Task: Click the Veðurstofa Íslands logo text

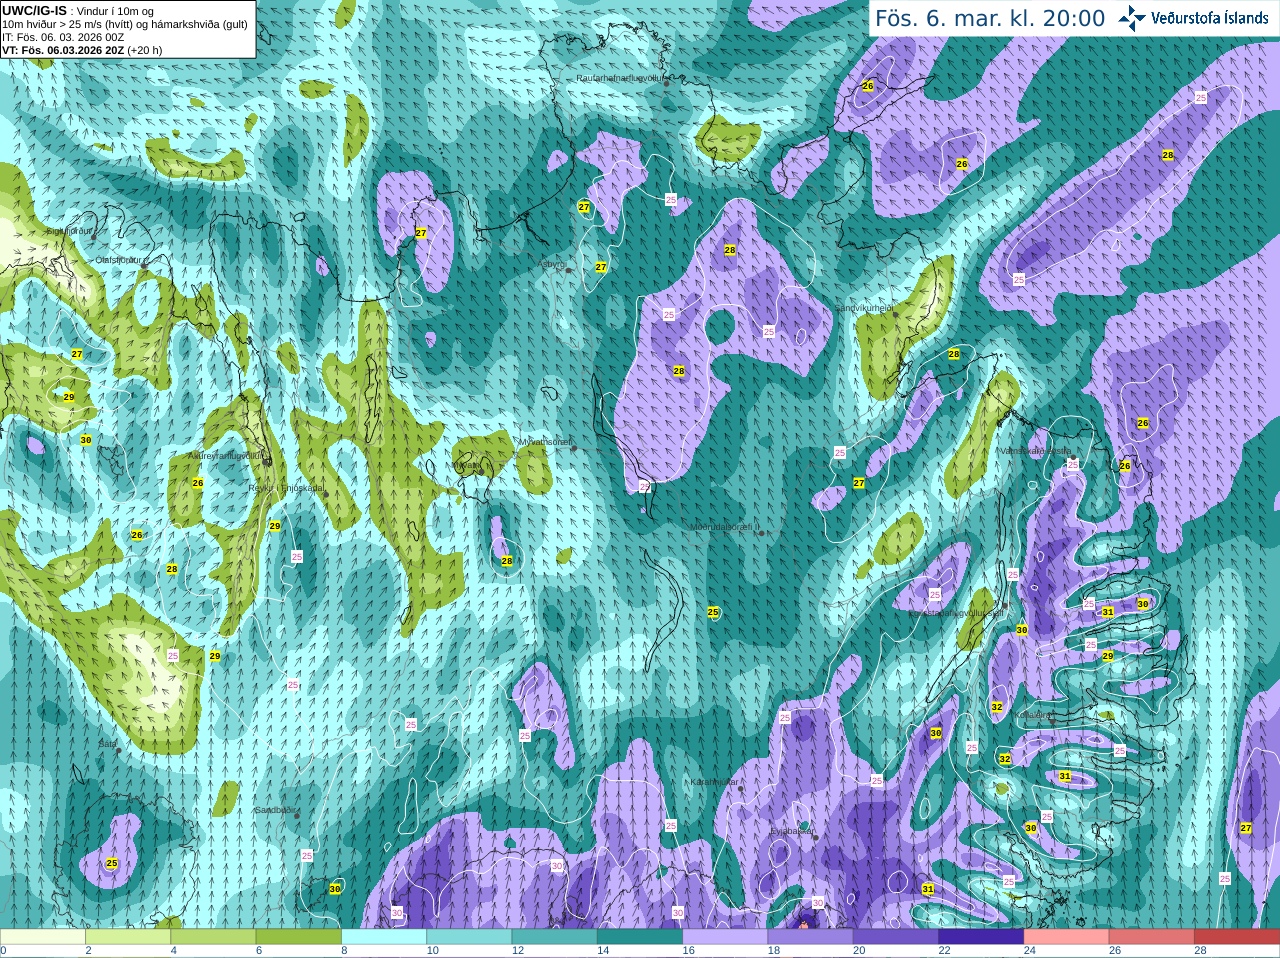Action: click(1210, 18)
